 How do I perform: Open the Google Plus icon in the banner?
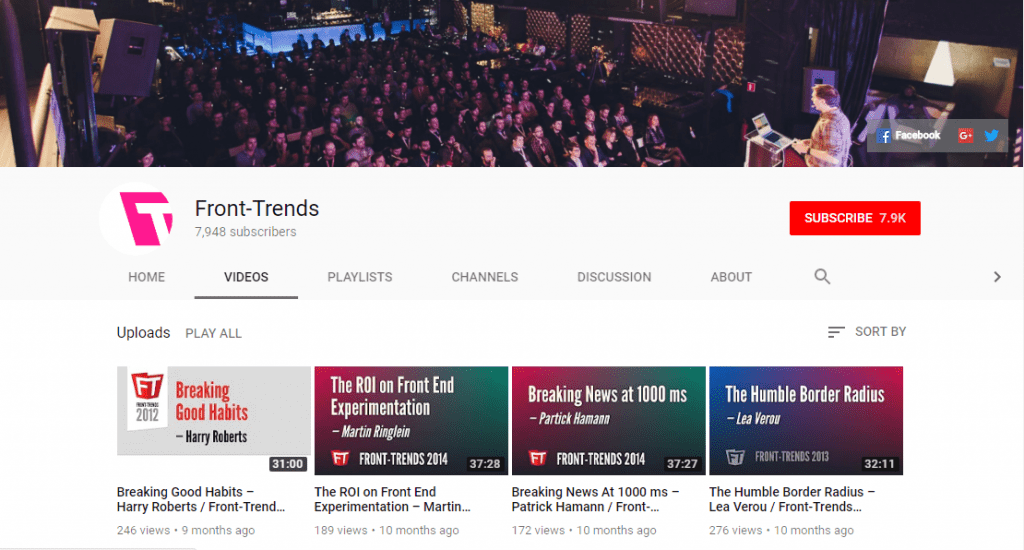[965, 136]
